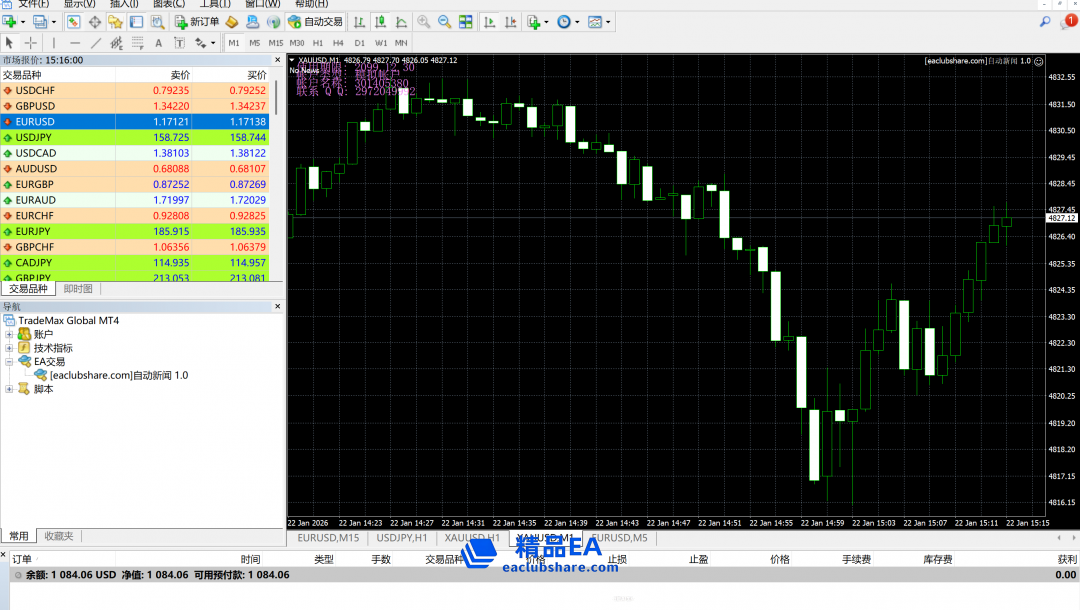Click the 新订单 (New Order) toolbar button
This screenshot has width=1080, height=610.
[x=197, y=21]
